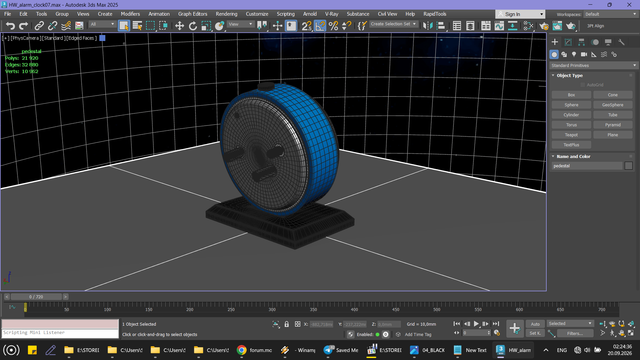Open the Motion panel tab
The height and width of the screenshot is (360, 640).
(x=595, y=42)
